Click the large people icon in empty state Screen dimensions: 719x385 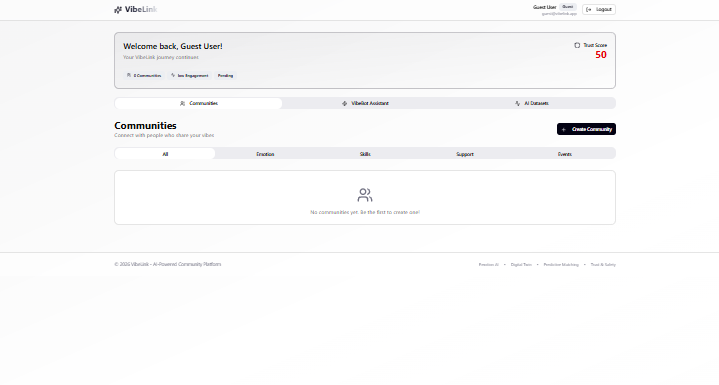[365, 195]
